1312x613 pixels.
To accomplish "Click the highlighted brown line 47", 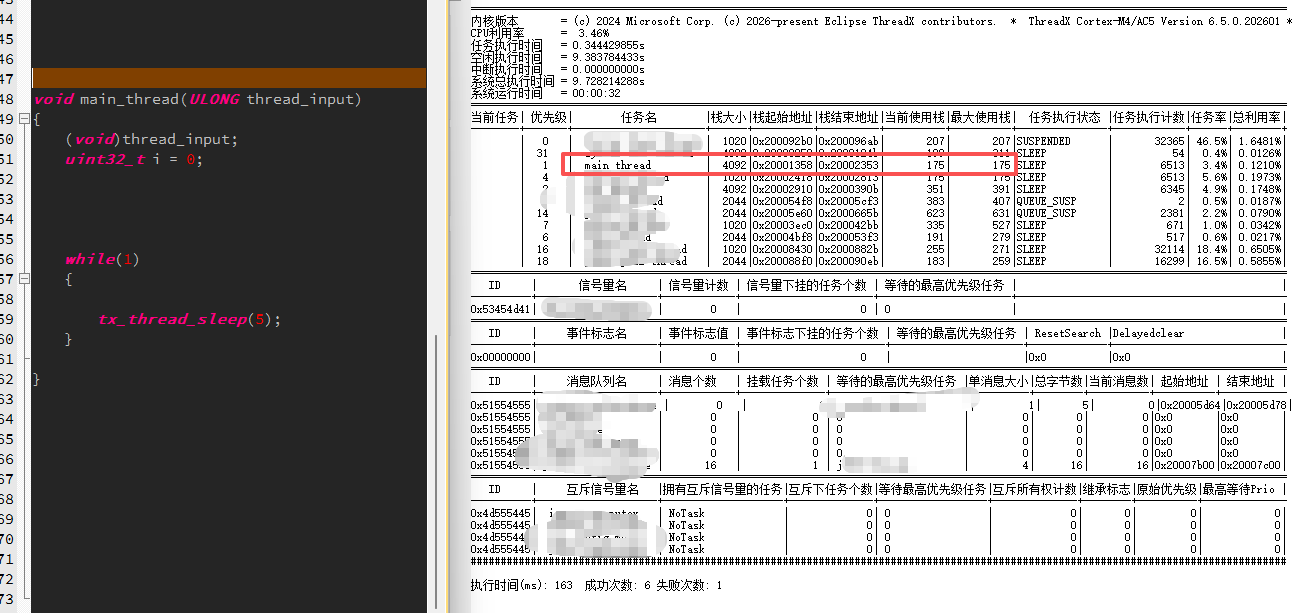I will pos(229,79).
